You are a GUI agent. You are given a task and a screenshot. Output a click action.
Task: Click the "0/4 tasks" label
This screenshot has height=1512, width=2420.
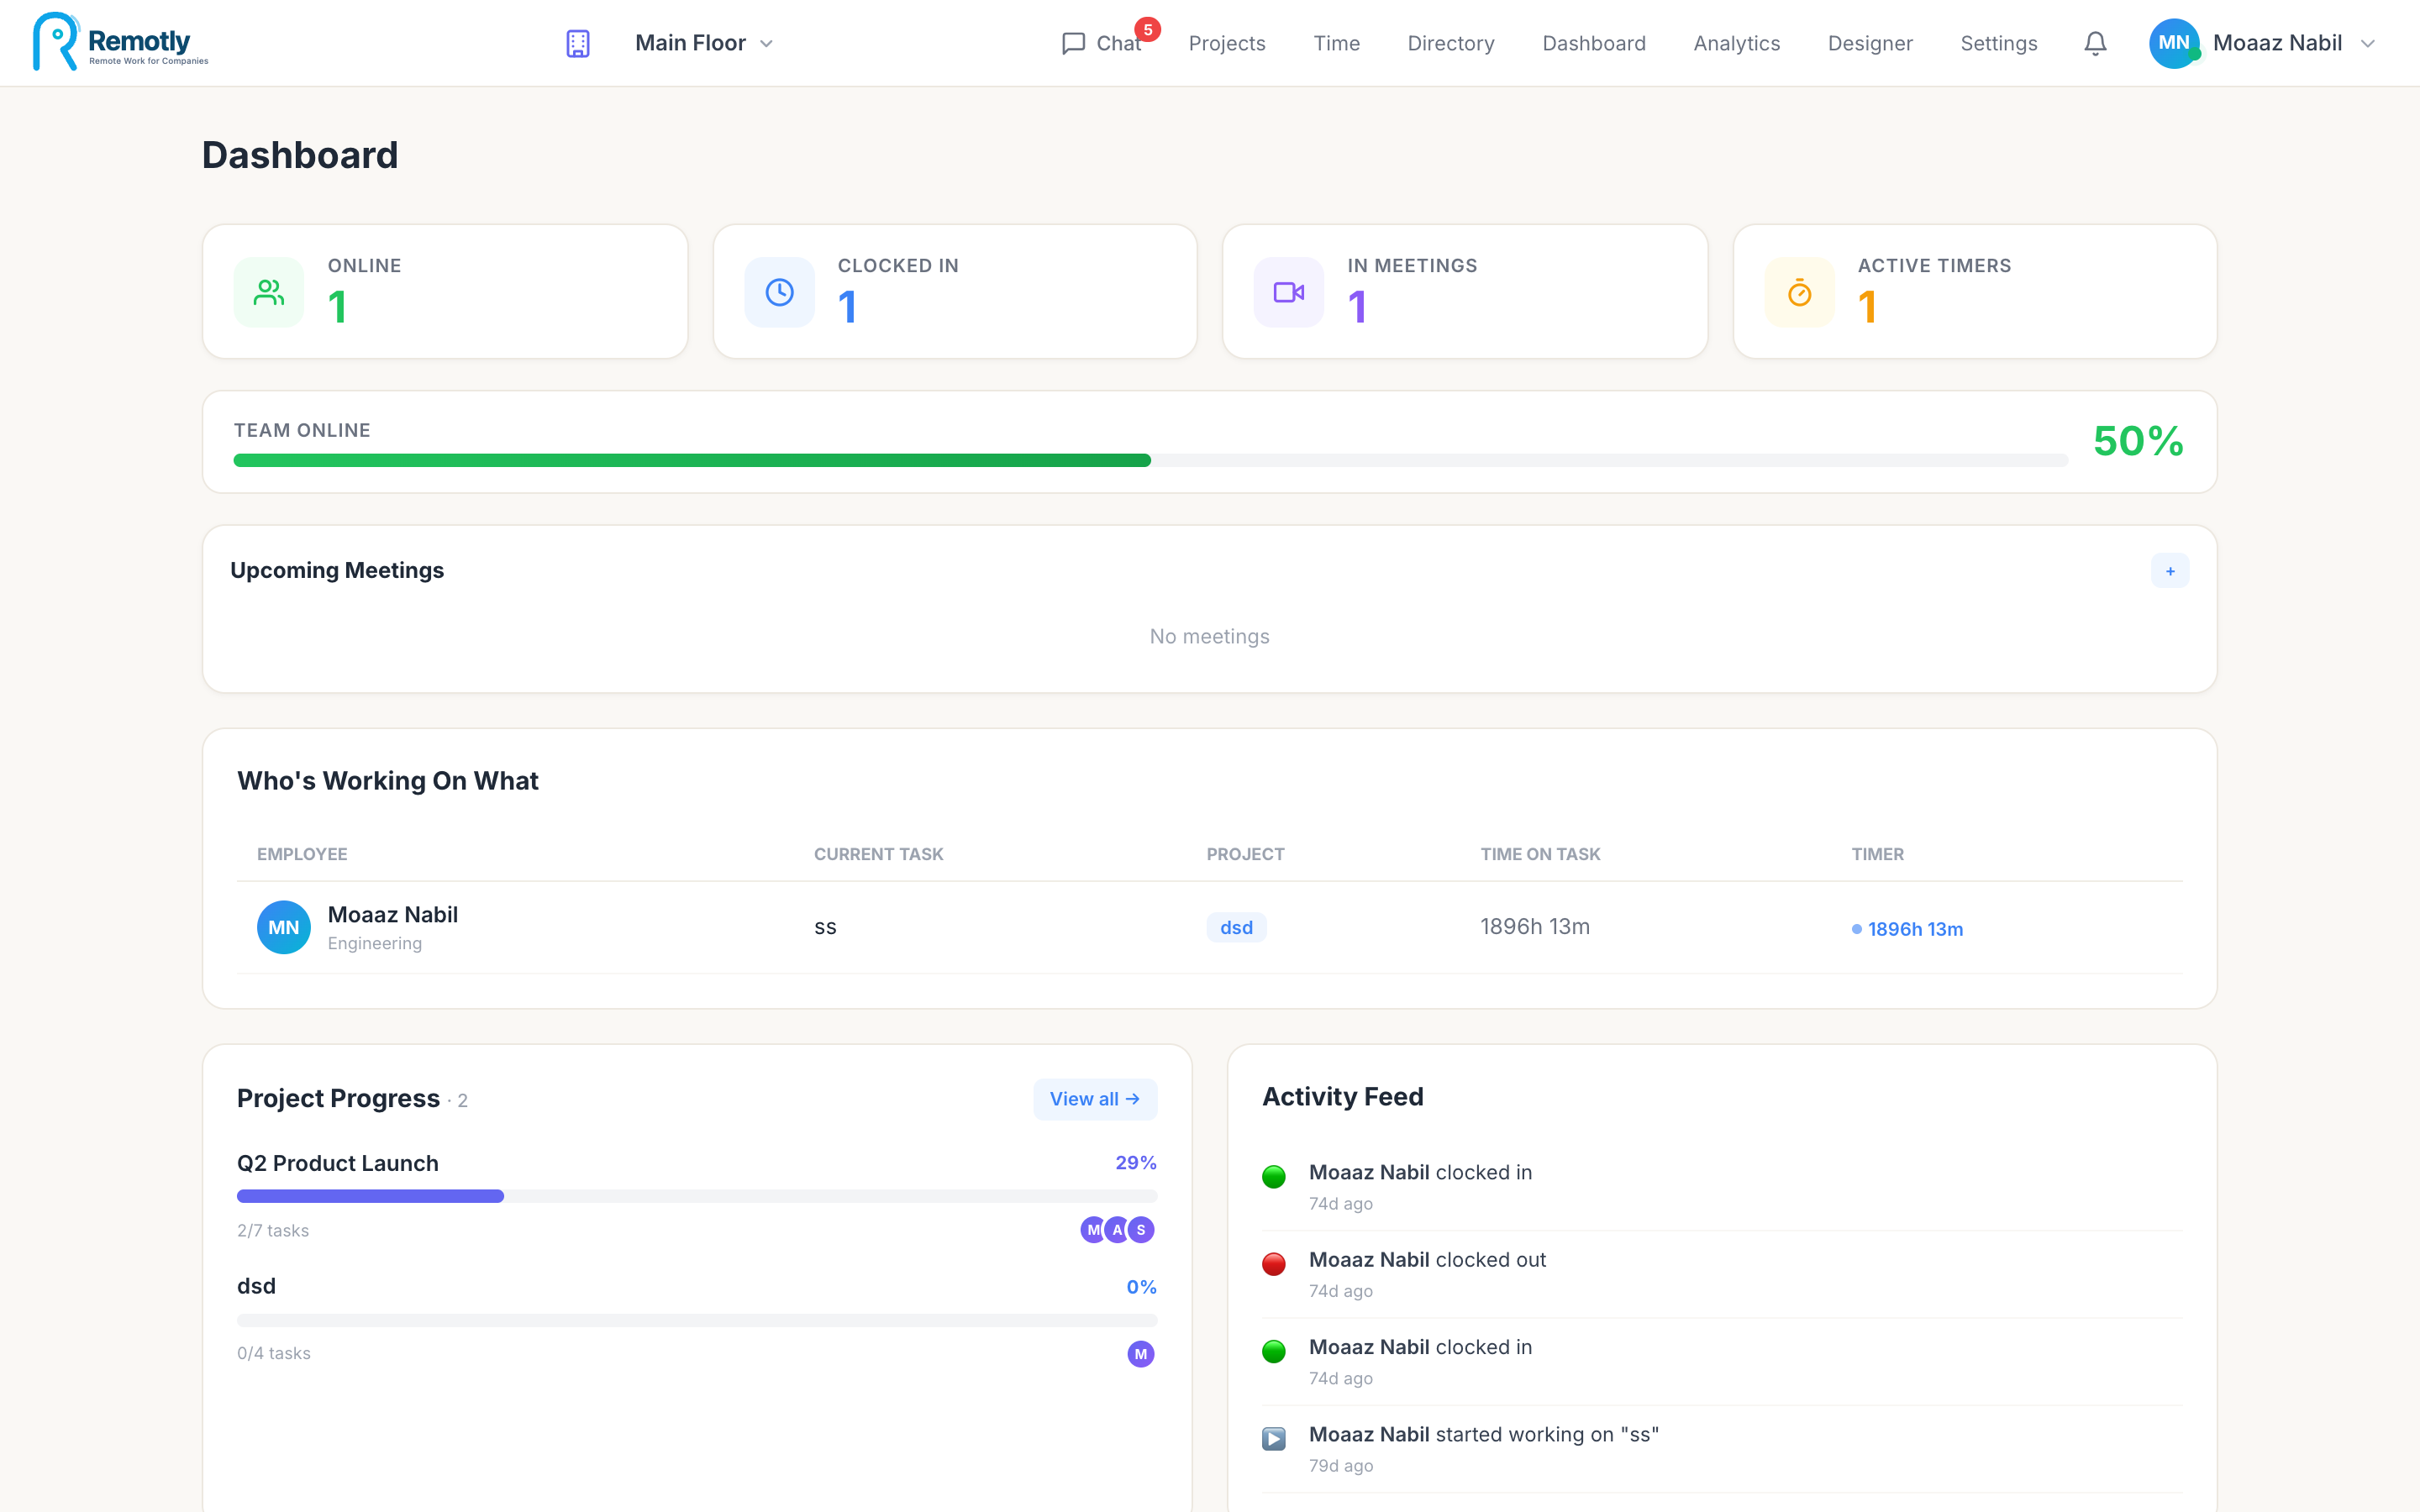(273, 1353)
